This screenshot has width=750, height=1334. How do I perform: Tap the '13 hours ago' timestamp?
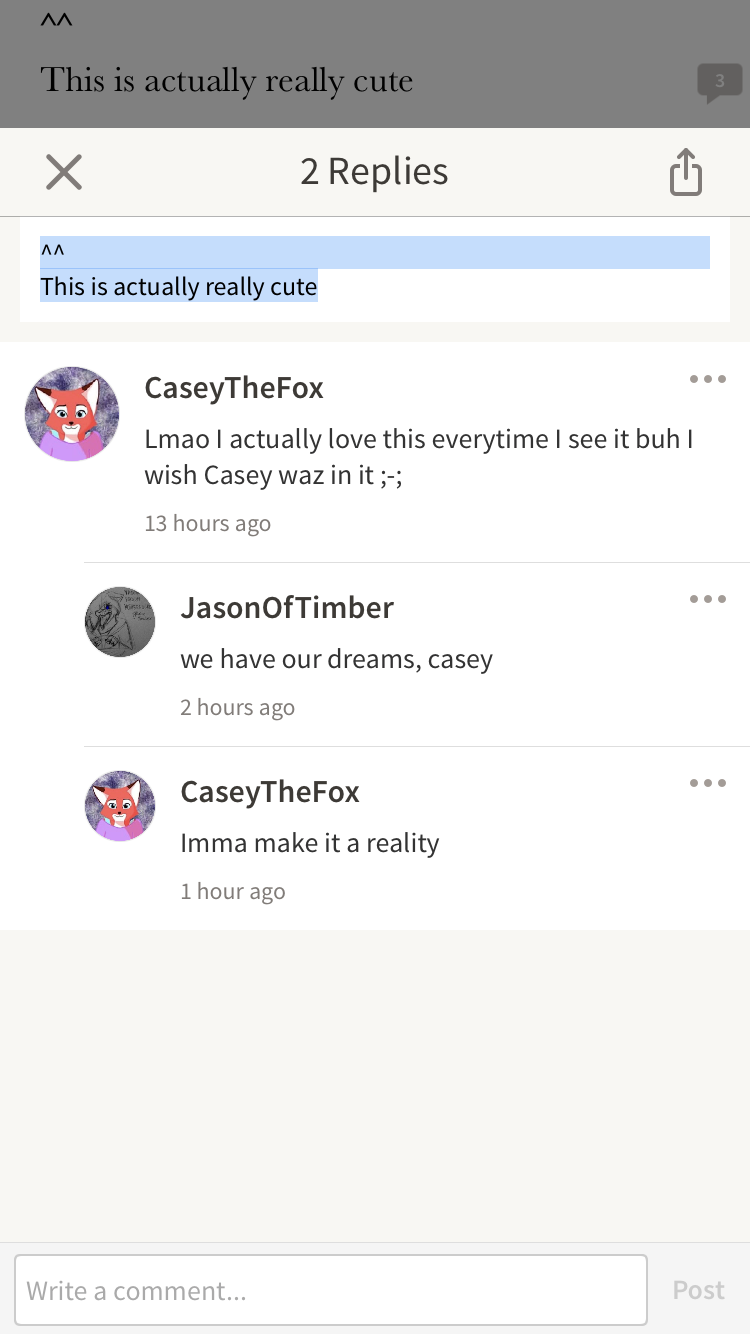point(208,523)
